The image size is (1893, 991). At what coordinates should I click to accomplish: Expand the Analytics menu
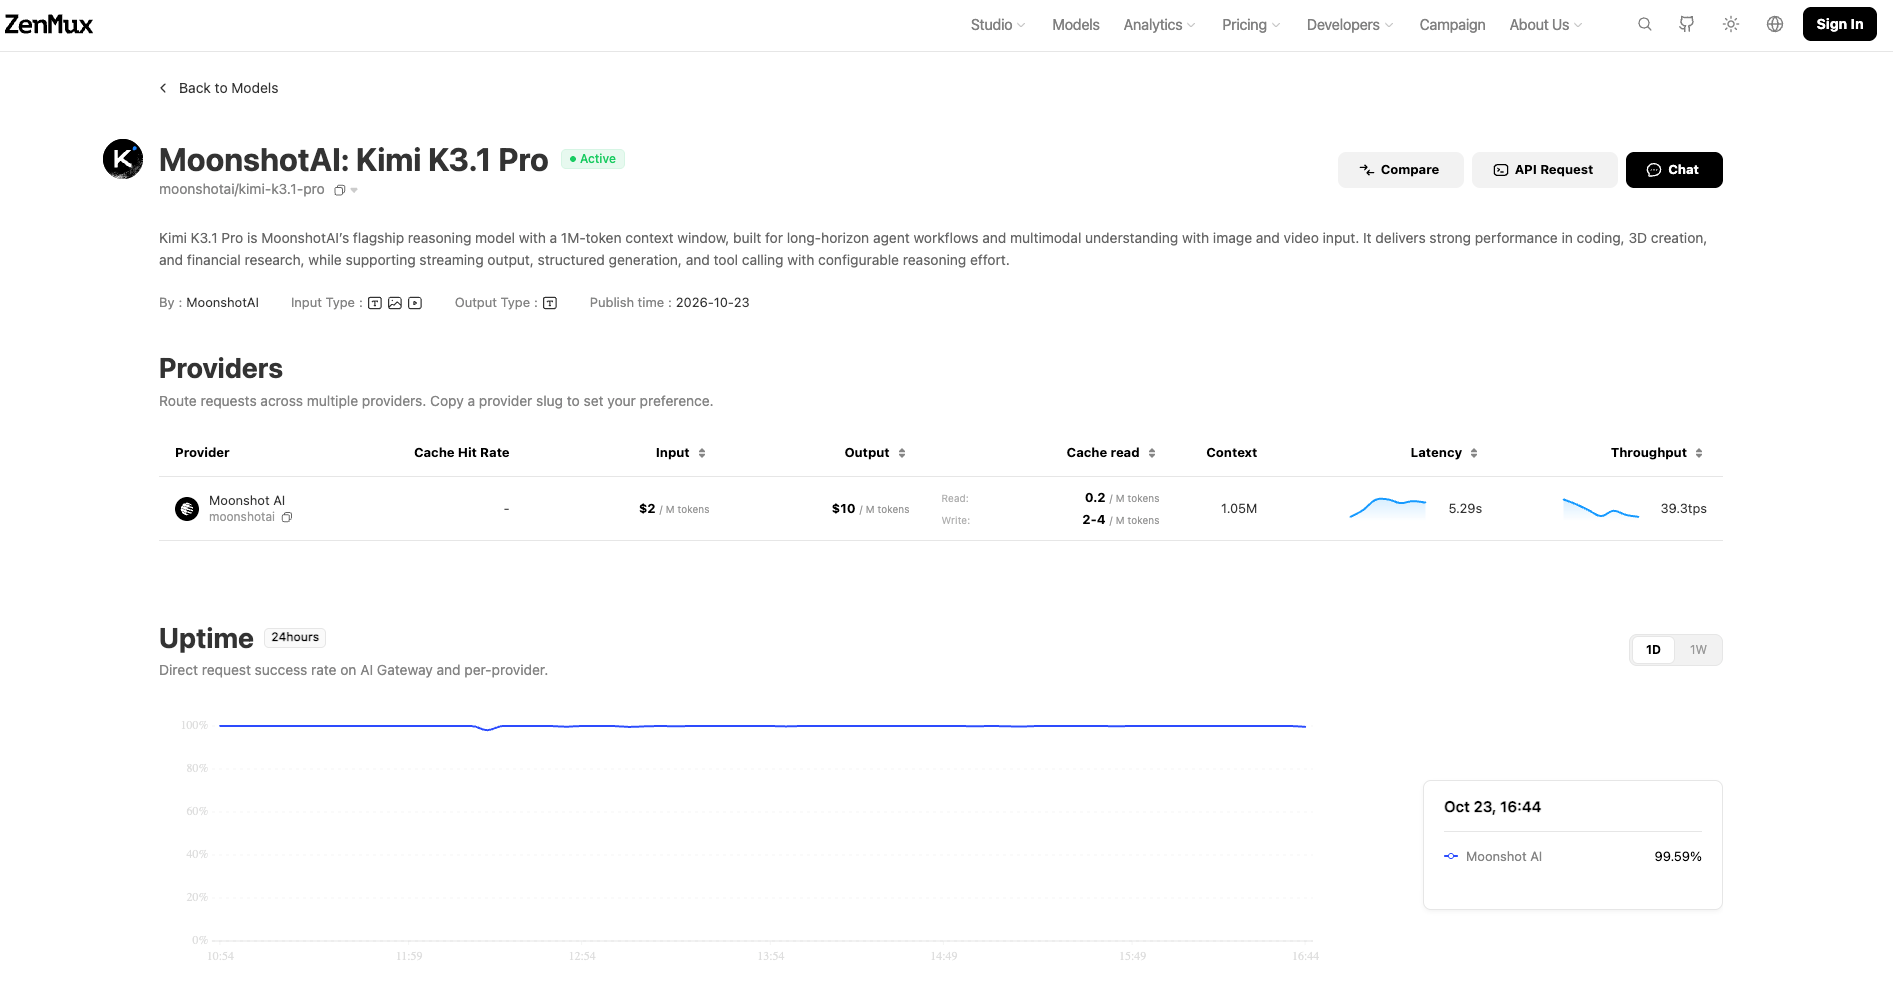(1160, 25)
